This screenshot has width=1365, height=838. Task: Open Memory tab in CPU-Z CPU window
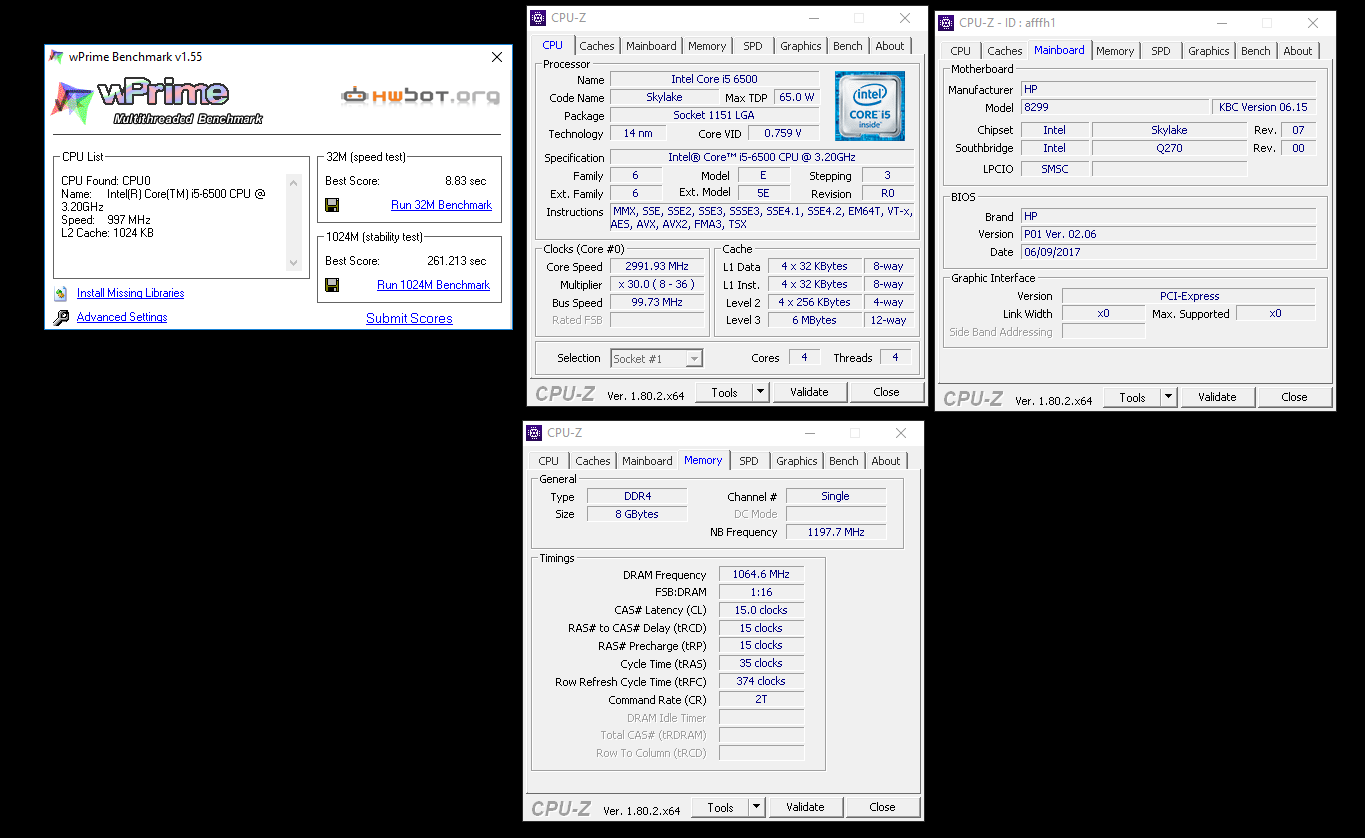point(707,46)
